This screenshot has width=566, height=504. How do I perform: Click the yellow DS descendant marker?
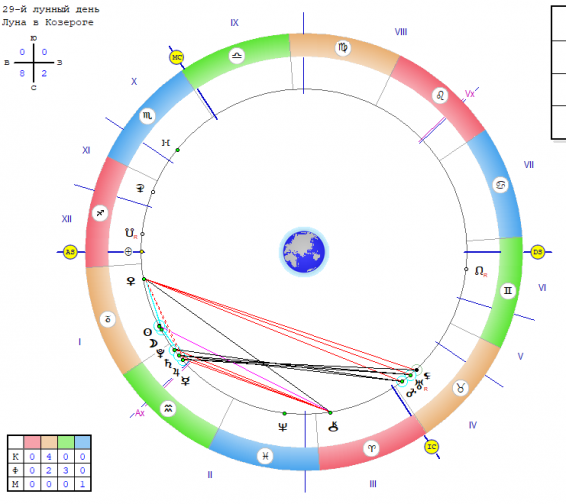537,252
